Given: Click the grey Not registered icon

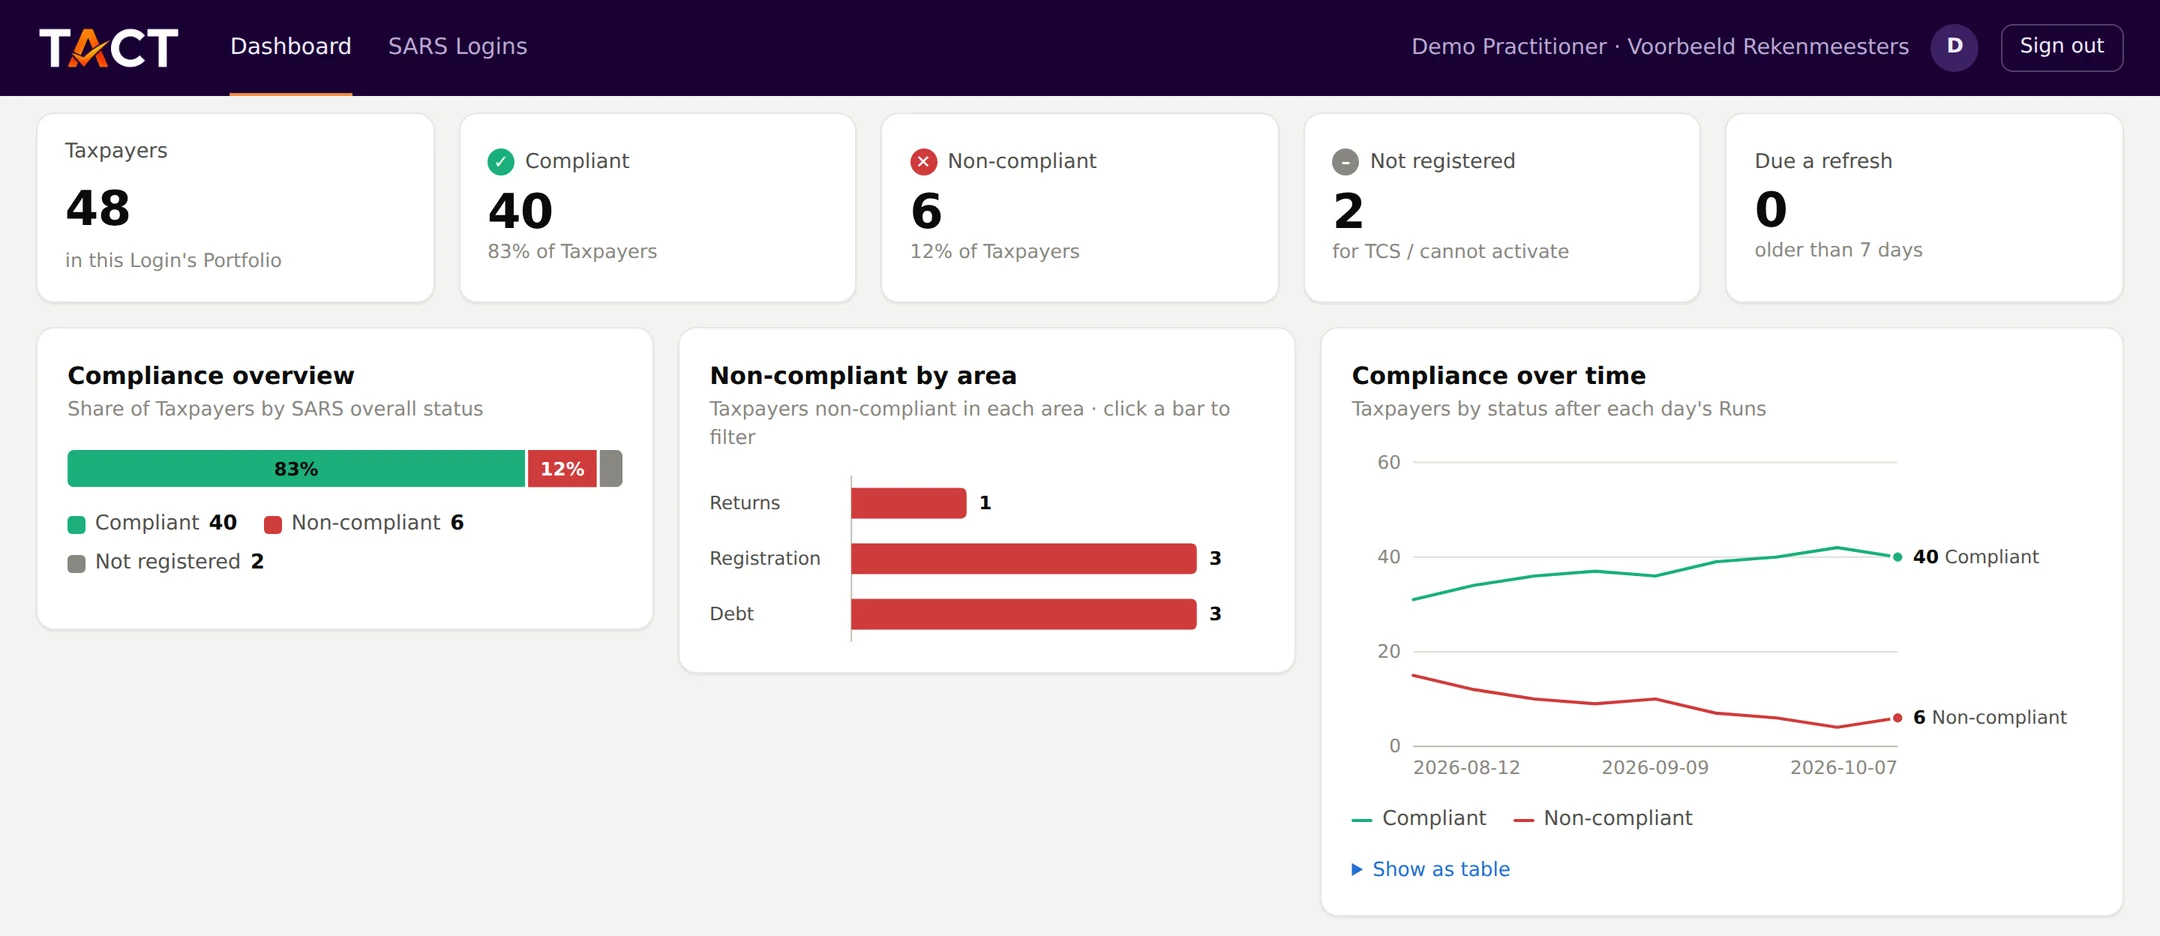Looking at the screenshot, I should click(1345, 161).
